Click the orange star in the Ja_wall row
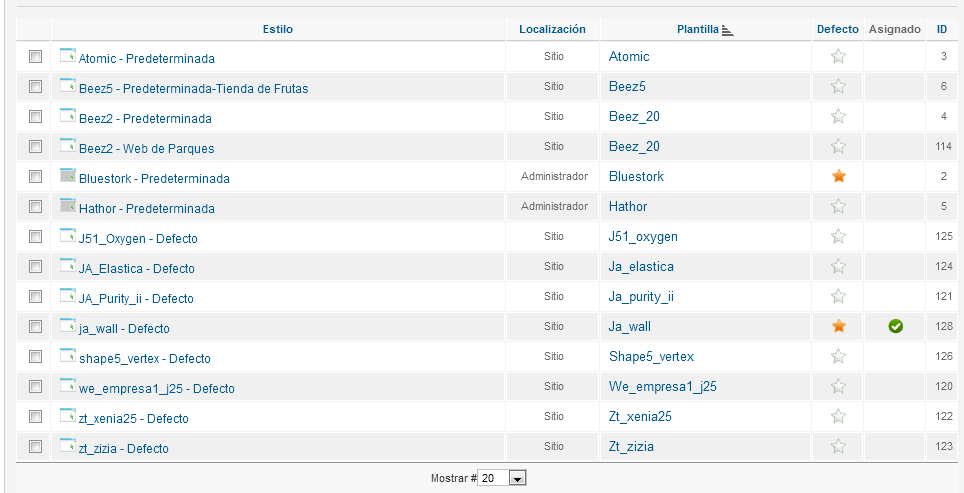Image resolution: width=964 pixels, height=493 pixels. click(x=838, y=326)
